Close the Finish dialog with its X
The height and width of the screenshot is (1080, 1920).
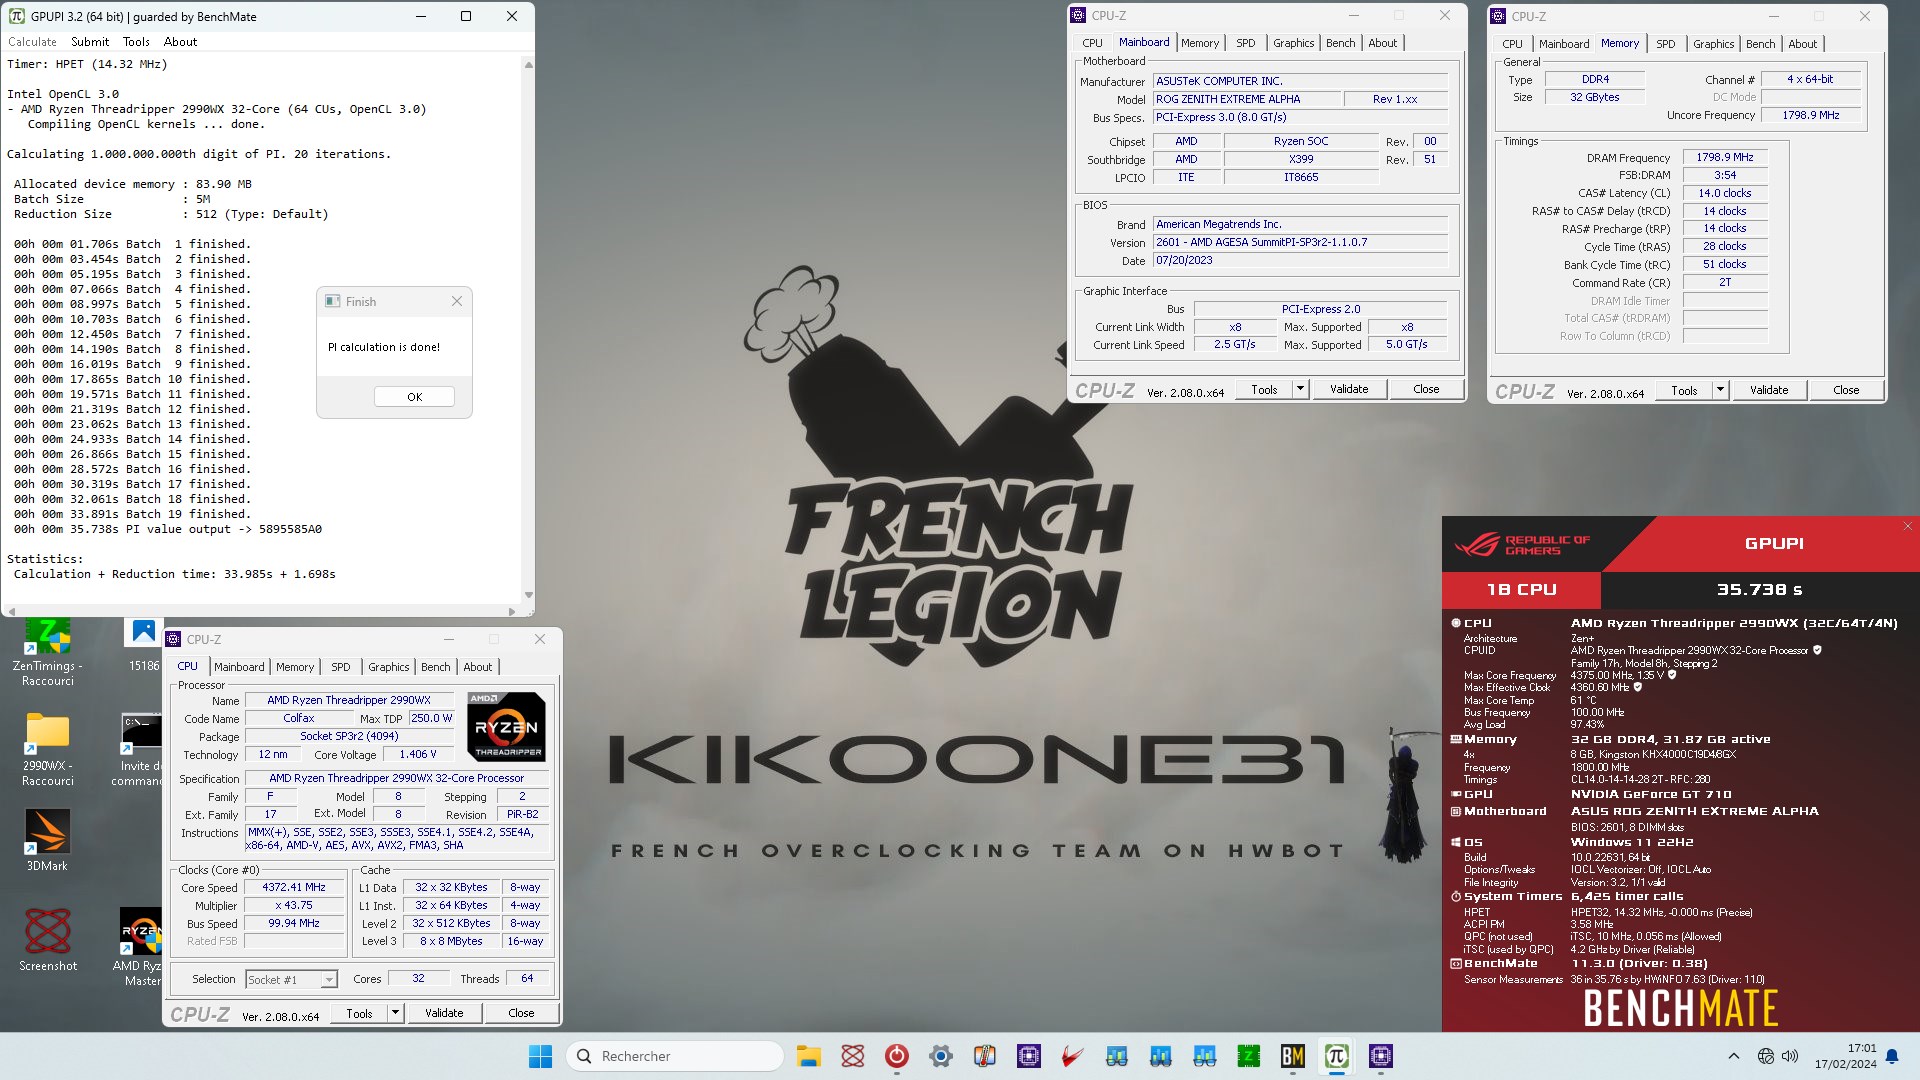point(456,301)
